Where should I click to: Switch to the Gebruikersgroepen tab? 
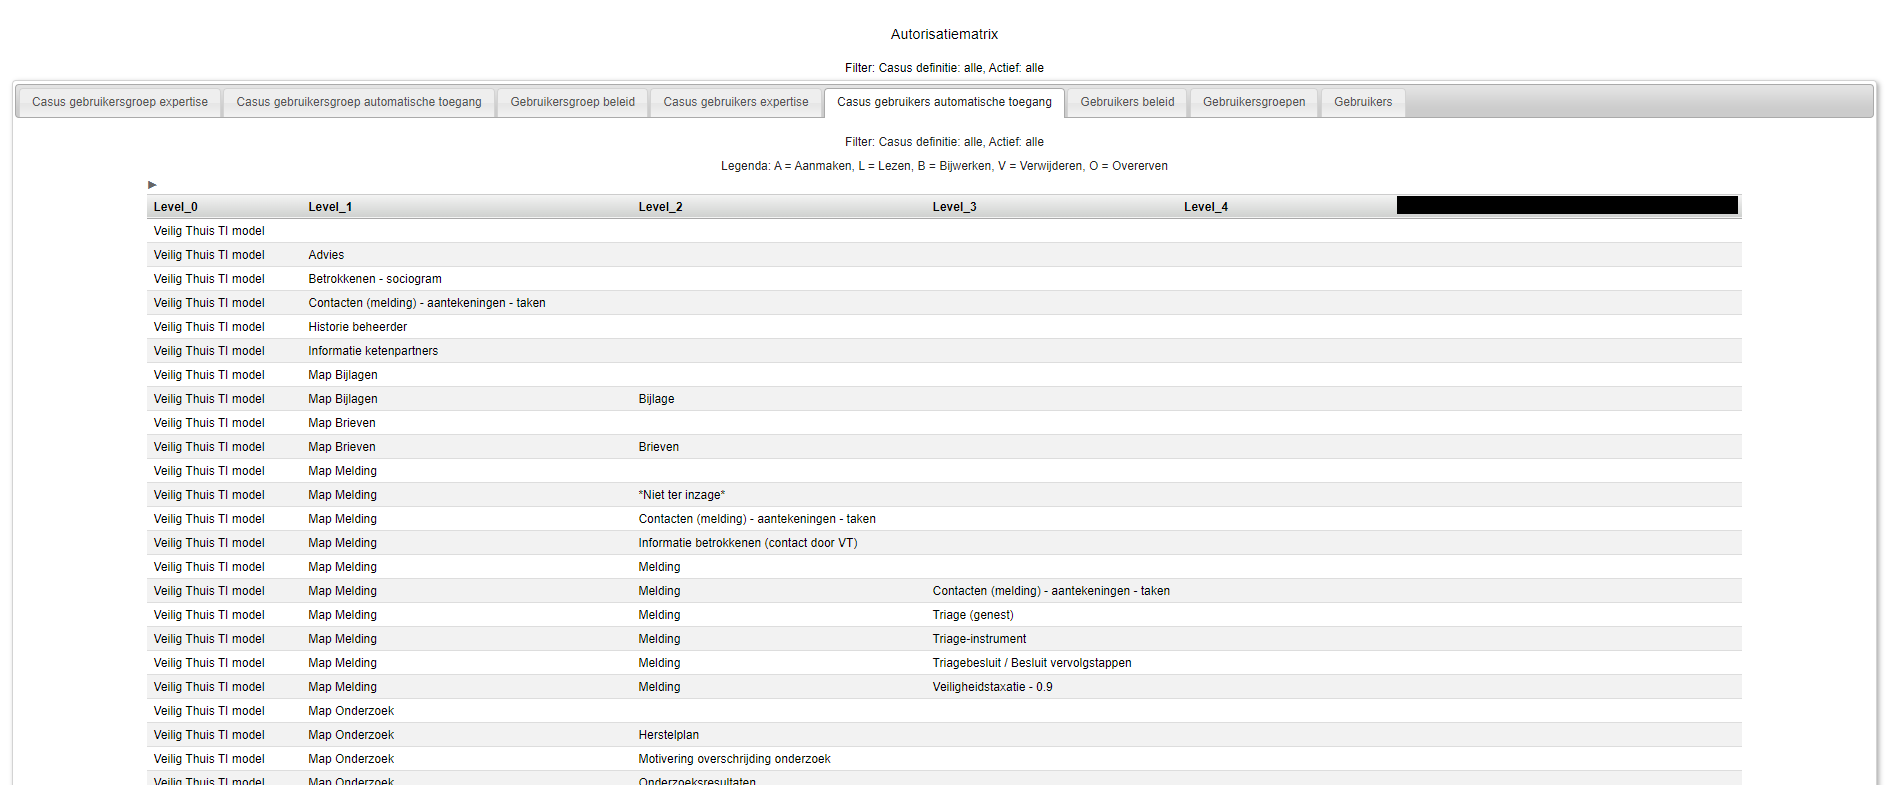[1254, 102]
